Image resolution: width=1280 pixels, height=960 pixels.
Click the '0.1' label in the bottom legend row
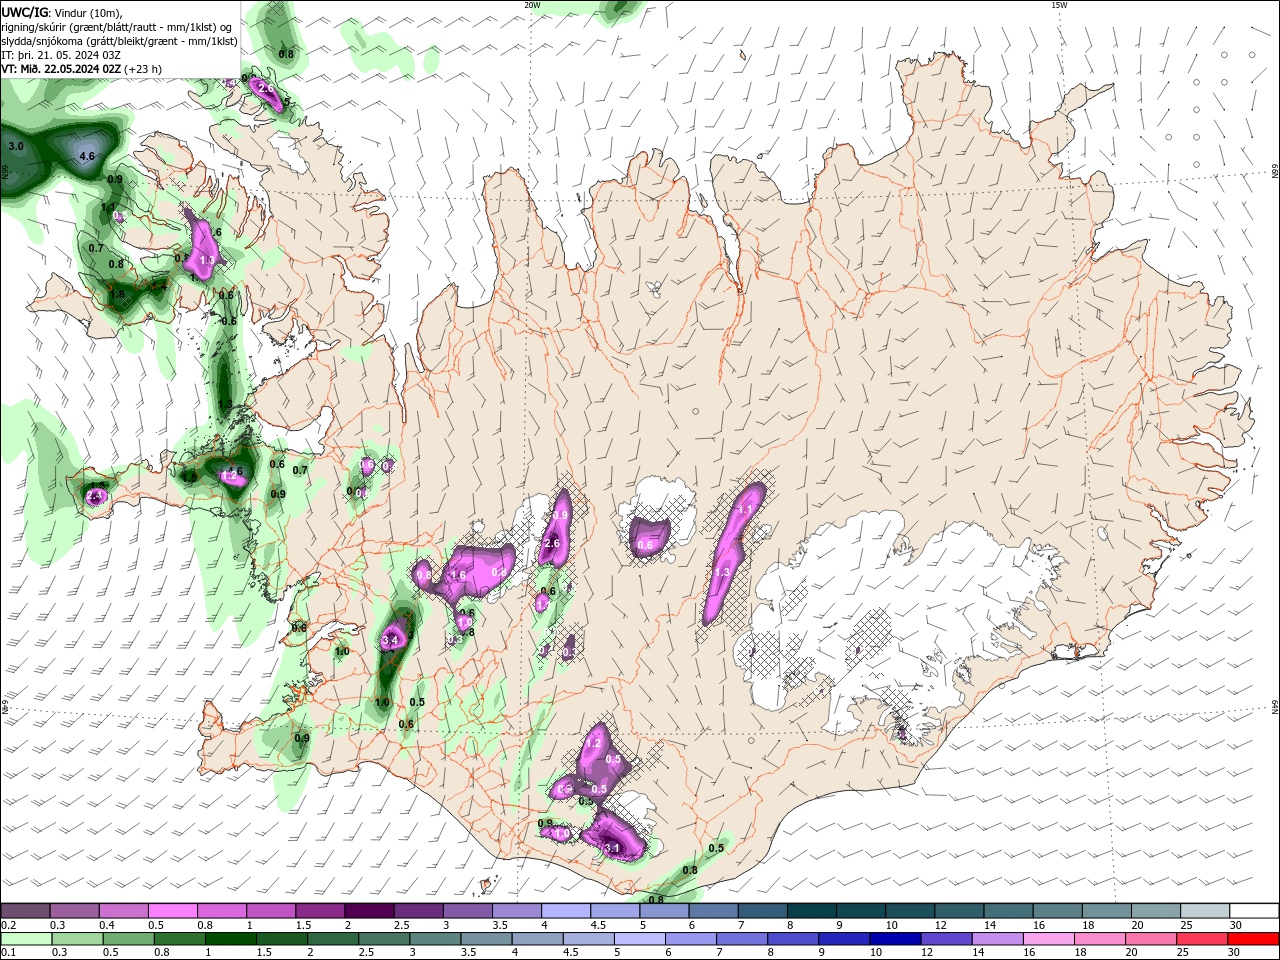(x=8, y=953)
